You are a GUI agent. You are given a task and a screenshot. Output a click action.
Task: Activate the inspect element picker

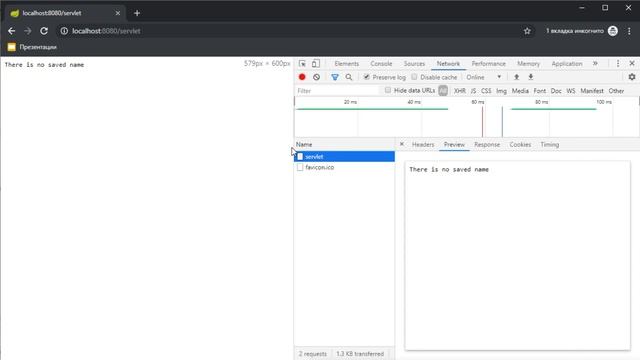(x=302, y=64)
